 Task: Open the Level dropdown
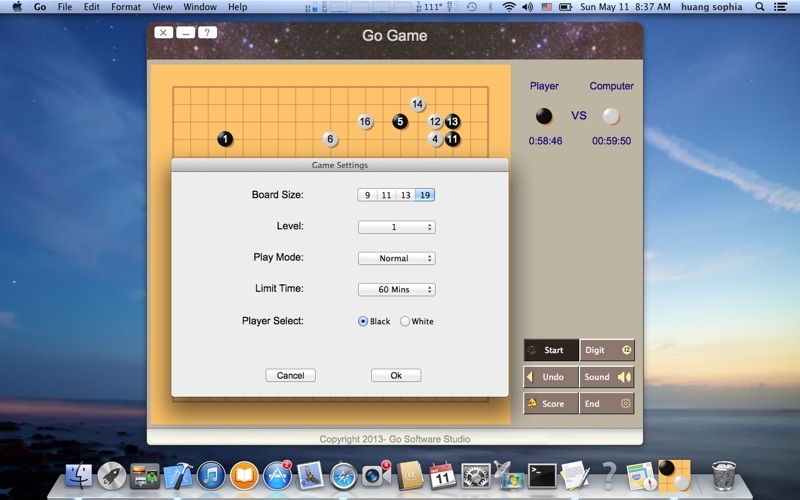(396, 227)
